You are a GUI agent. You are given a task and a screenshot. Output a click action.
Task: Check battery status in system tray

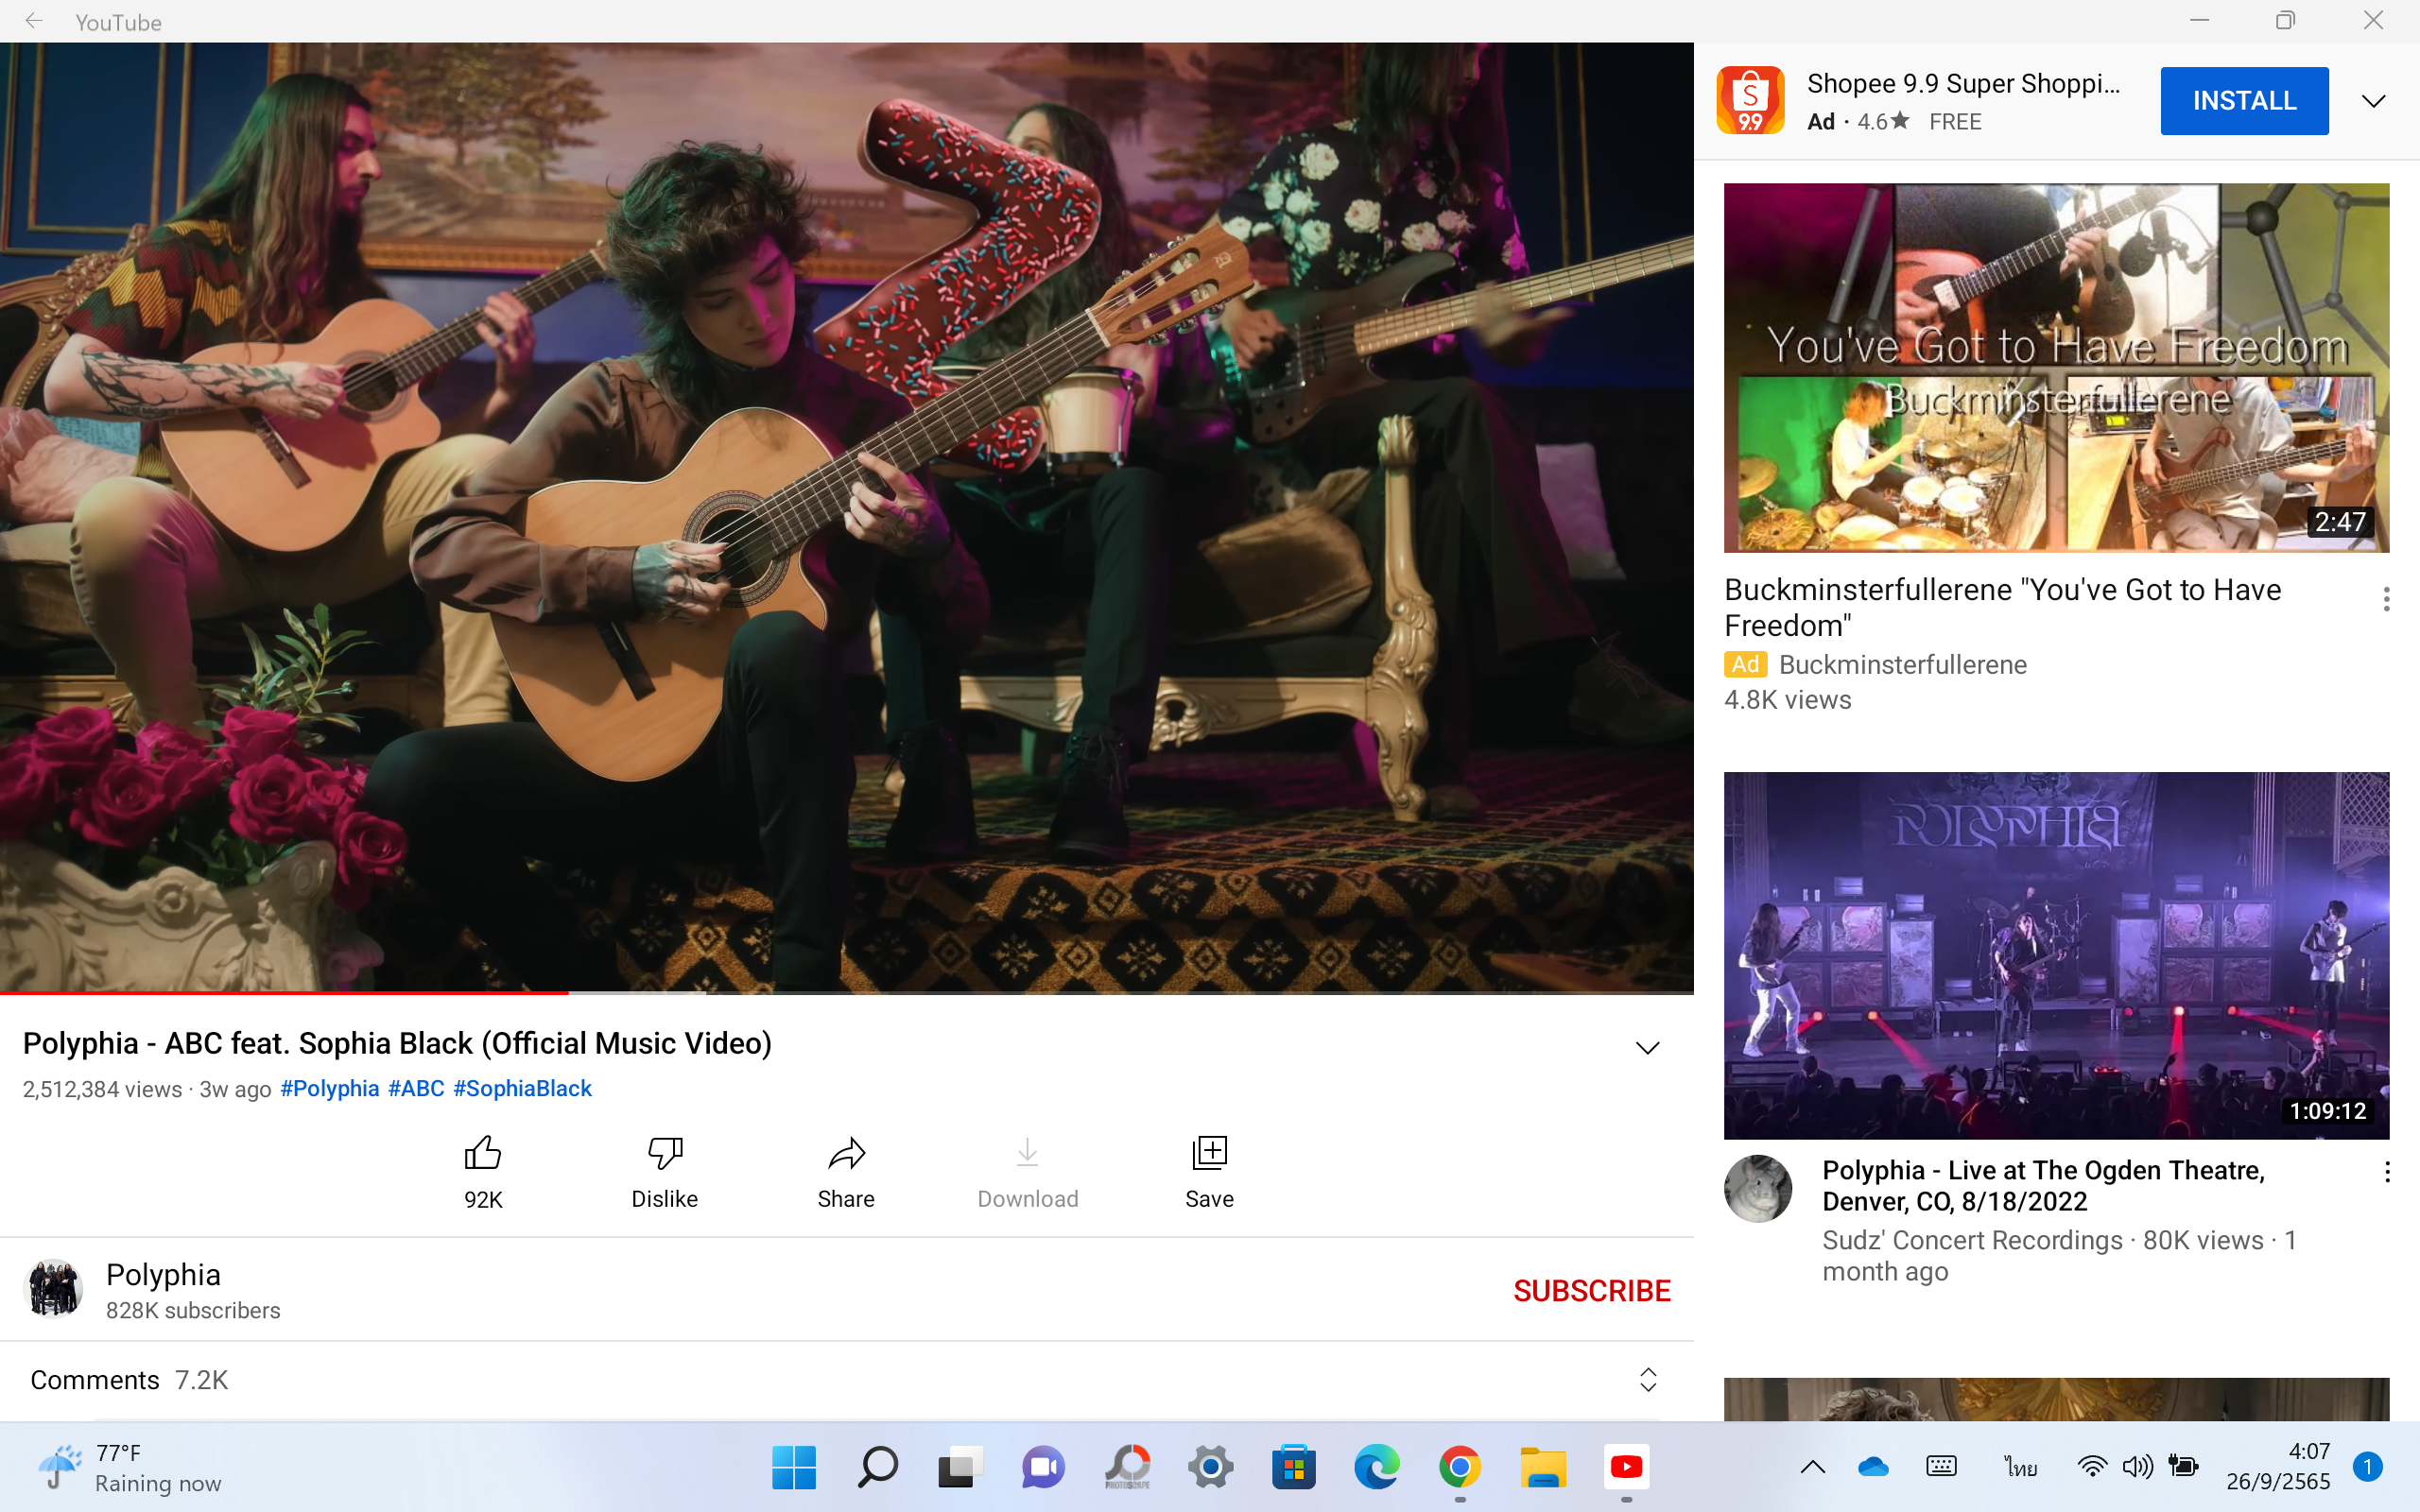coord(2184,1467)
